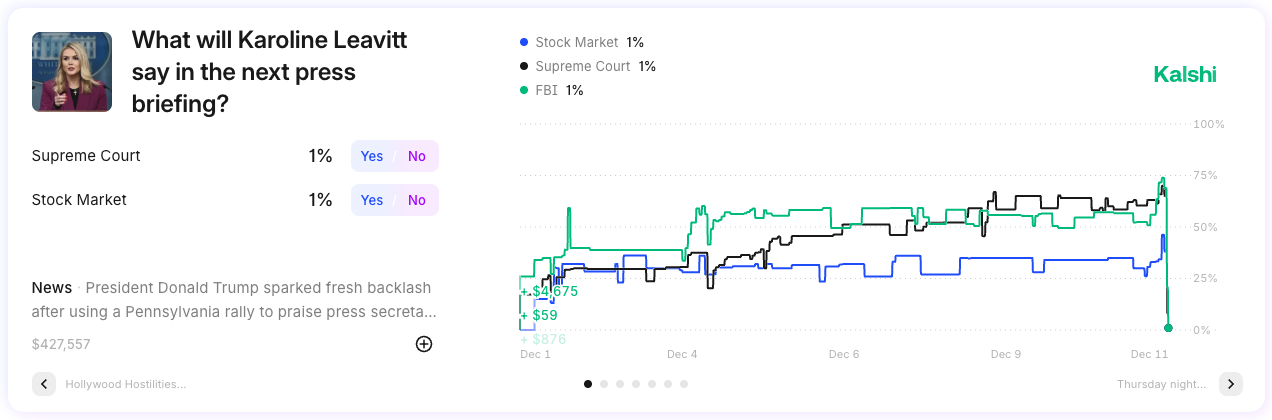Open the news snippet about President Trump
Image resolution: width=1272 pixels, height=420 pixels.
tap(234, 299)
